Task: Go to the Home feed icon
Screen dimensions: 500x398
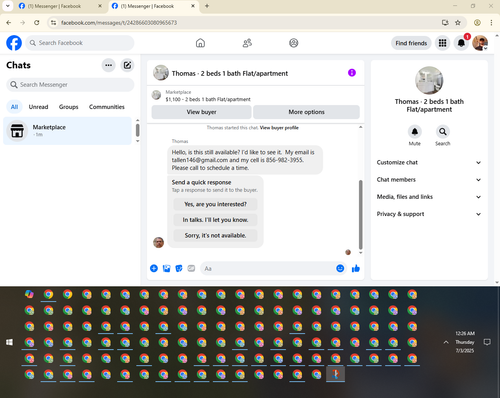Action: click(x=200, y=43)
